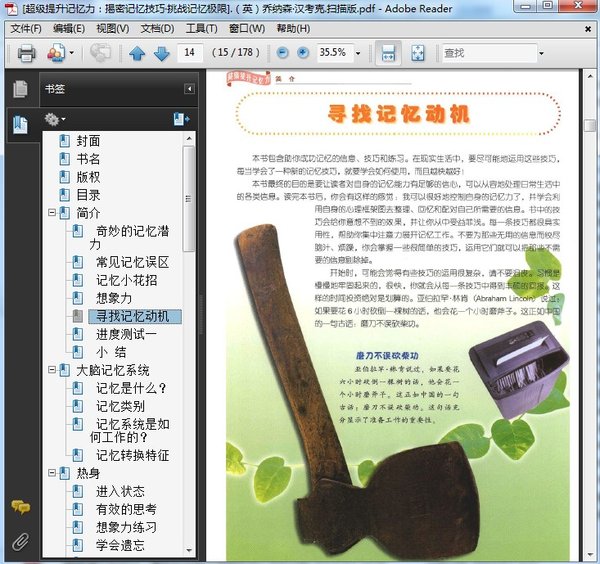The image size is (600, 564).
Task: Open the Find options dropdown arrow
Action: tap(541, 53)
